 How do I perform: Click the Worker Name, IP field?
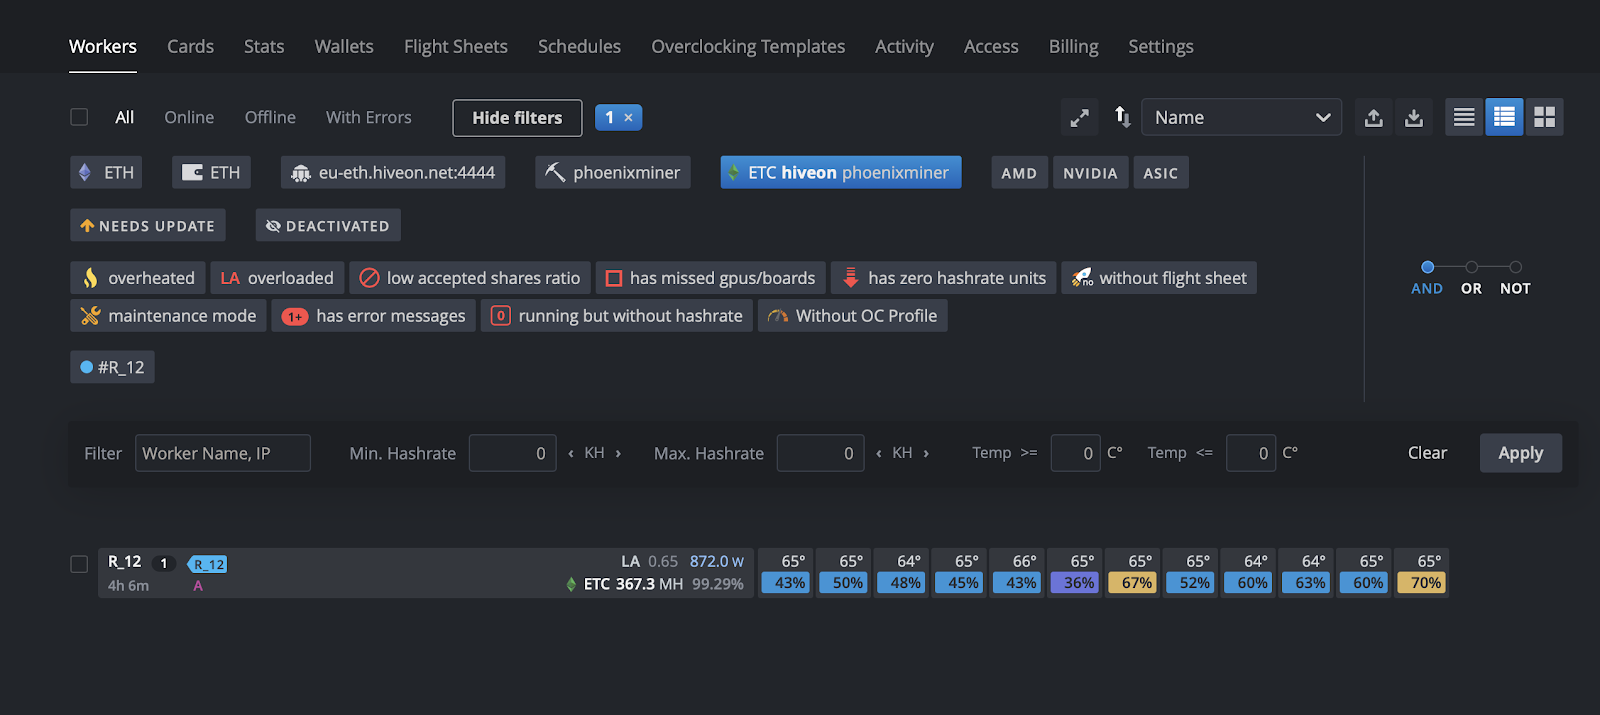pyautogui.click(x=222, y=454)
